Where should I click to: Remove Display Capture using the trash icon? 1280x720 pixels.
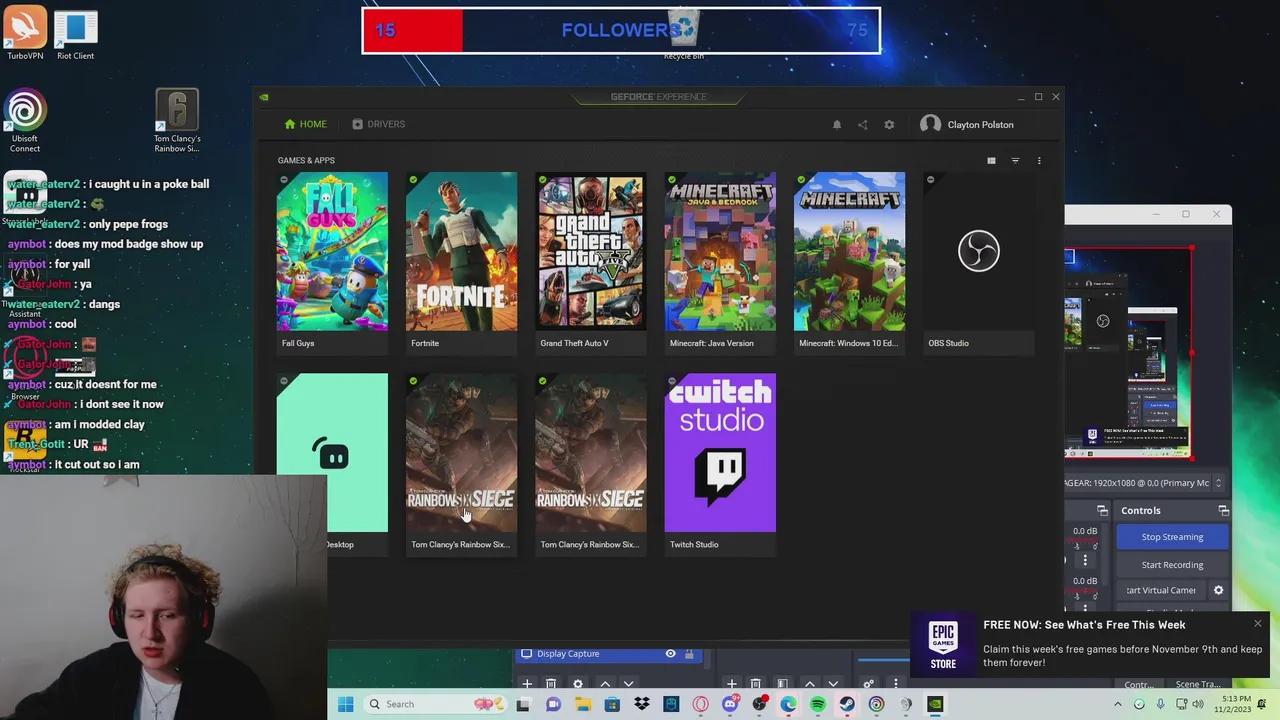pyautogui.click(x=551, y=683)
